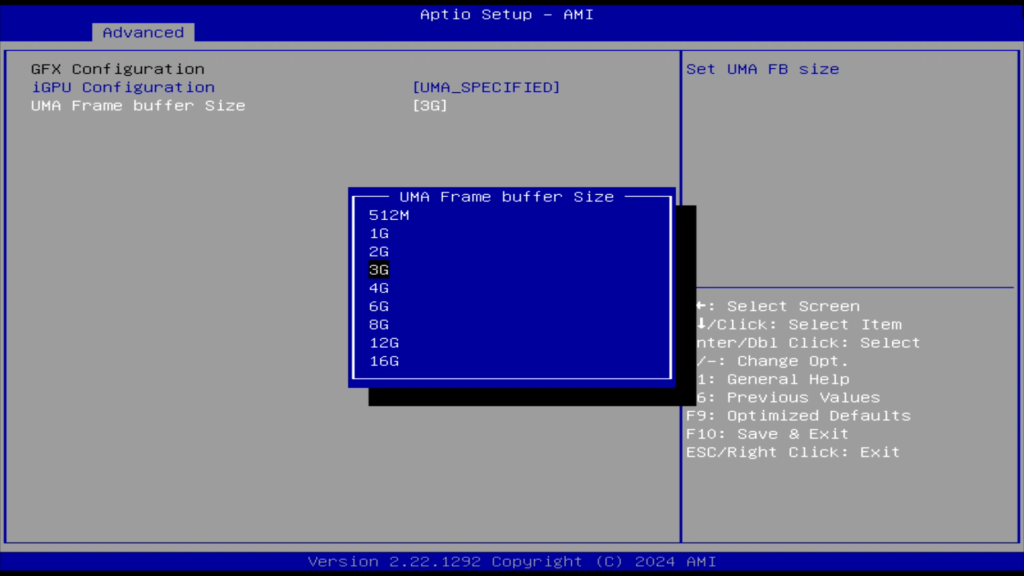Open the [3G] current value field
Image resolution: width=1024 pixels, height=576 pixels.
430,105
